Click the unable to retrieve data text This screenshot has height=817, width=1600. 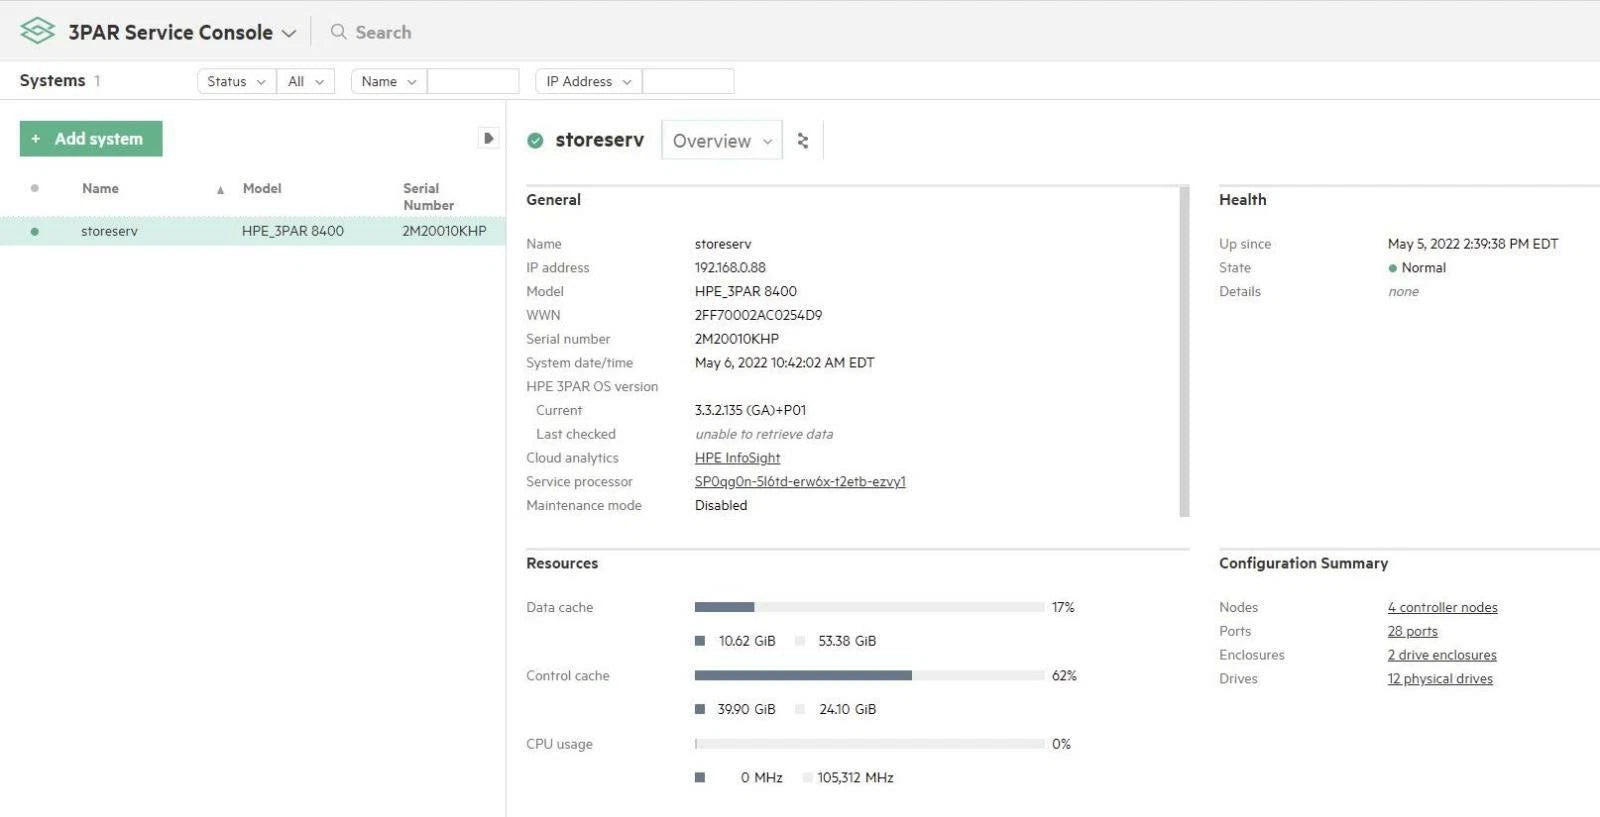point(764,434)
